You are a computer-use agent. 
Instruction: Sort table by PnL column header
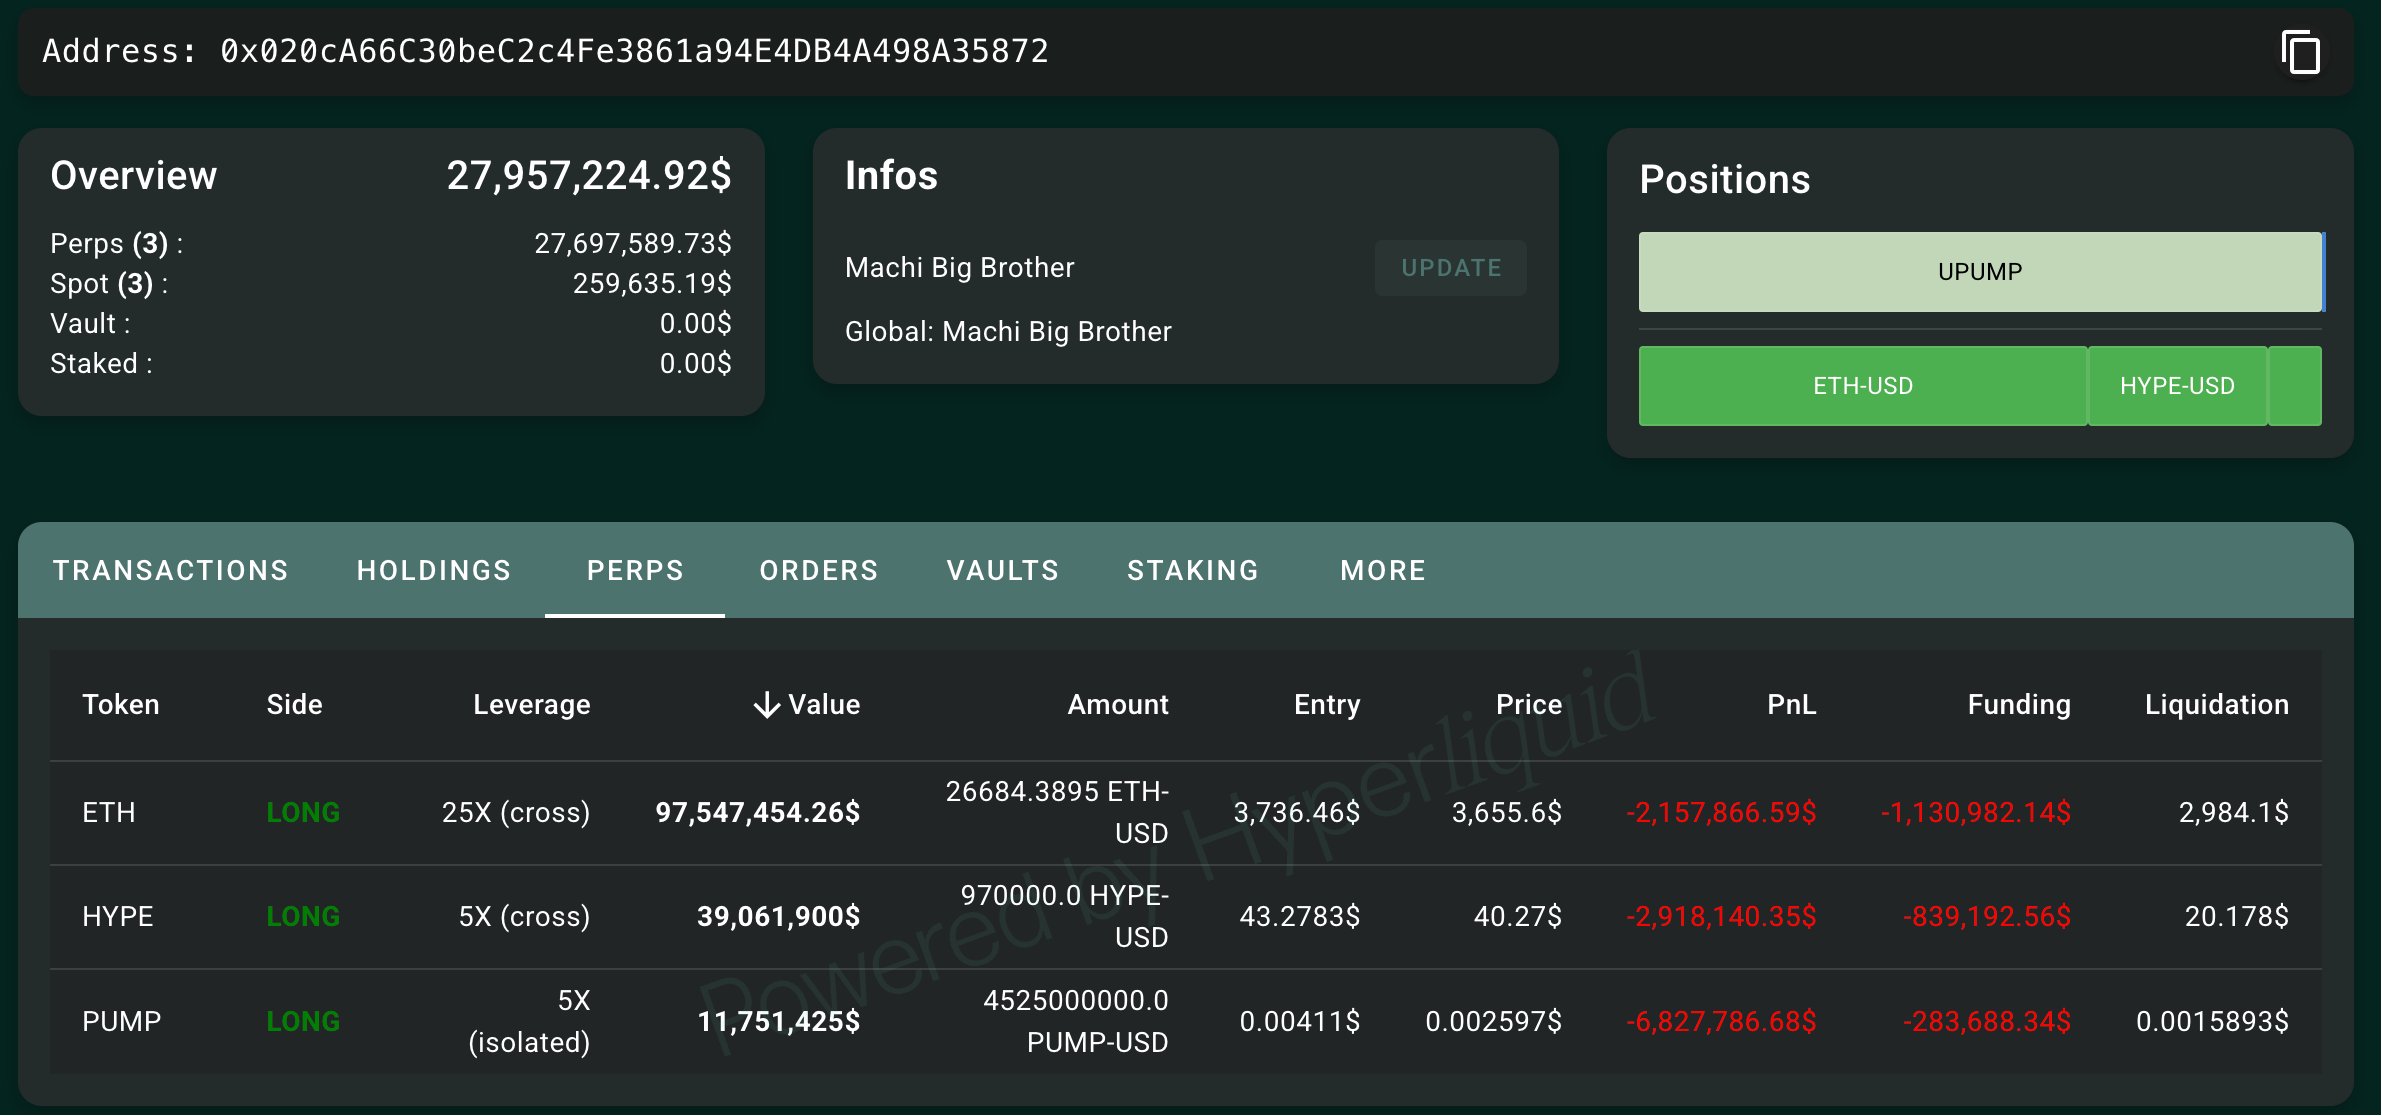tap(1791, 705)
